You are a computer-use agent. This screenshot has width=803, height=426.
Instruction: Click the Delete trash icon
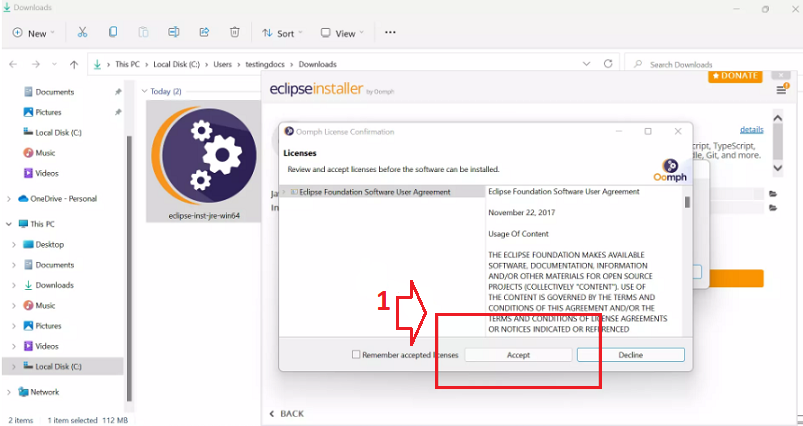(234, 33)
